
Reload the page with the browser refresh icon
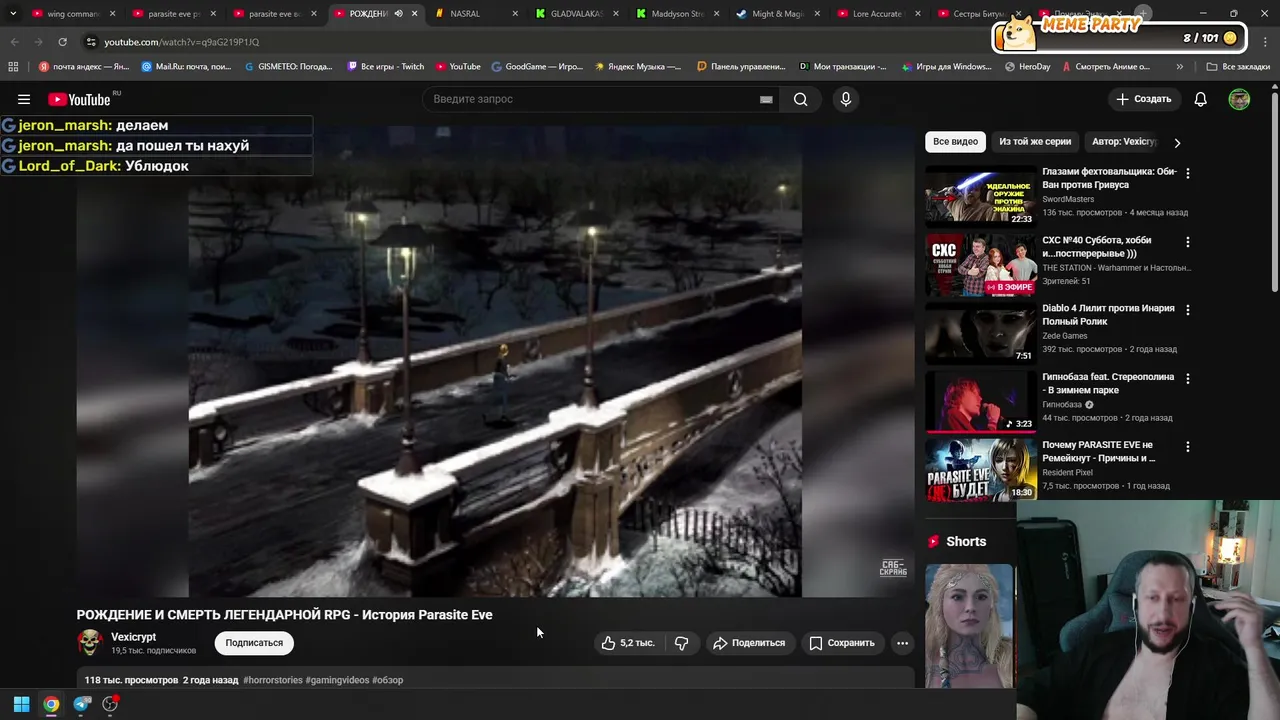pyautogui.click(x=62, y=42)
